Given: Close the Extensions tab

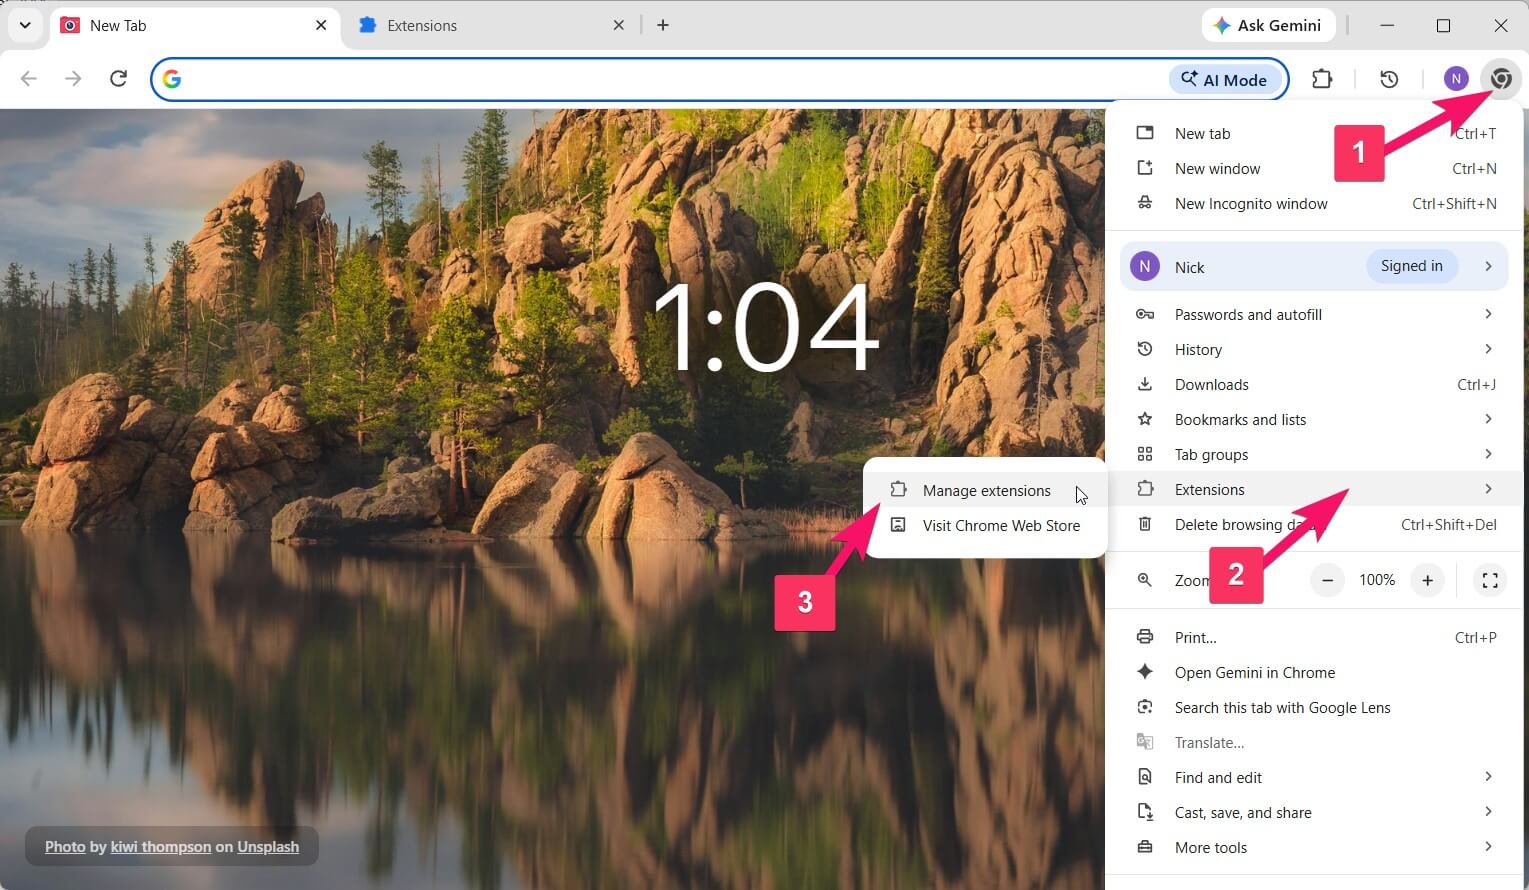Looking at the screenshot, I should (619, 25).
